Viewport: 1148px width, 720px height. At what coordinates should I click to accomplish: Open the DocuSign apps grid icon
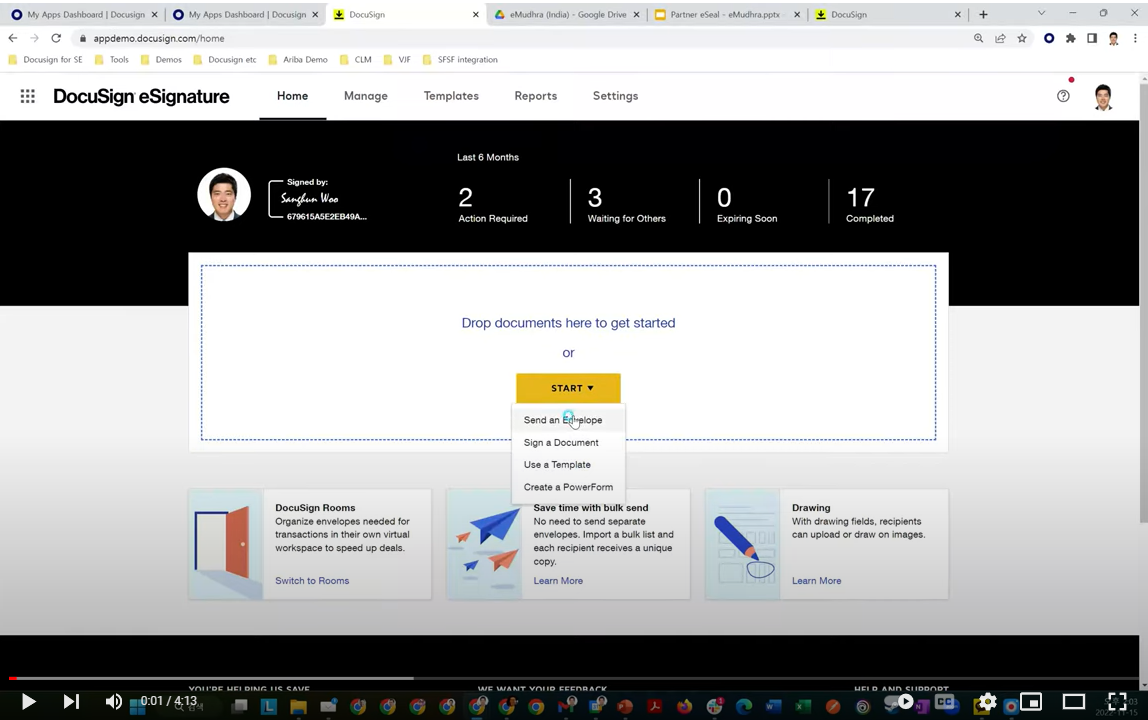28,96
